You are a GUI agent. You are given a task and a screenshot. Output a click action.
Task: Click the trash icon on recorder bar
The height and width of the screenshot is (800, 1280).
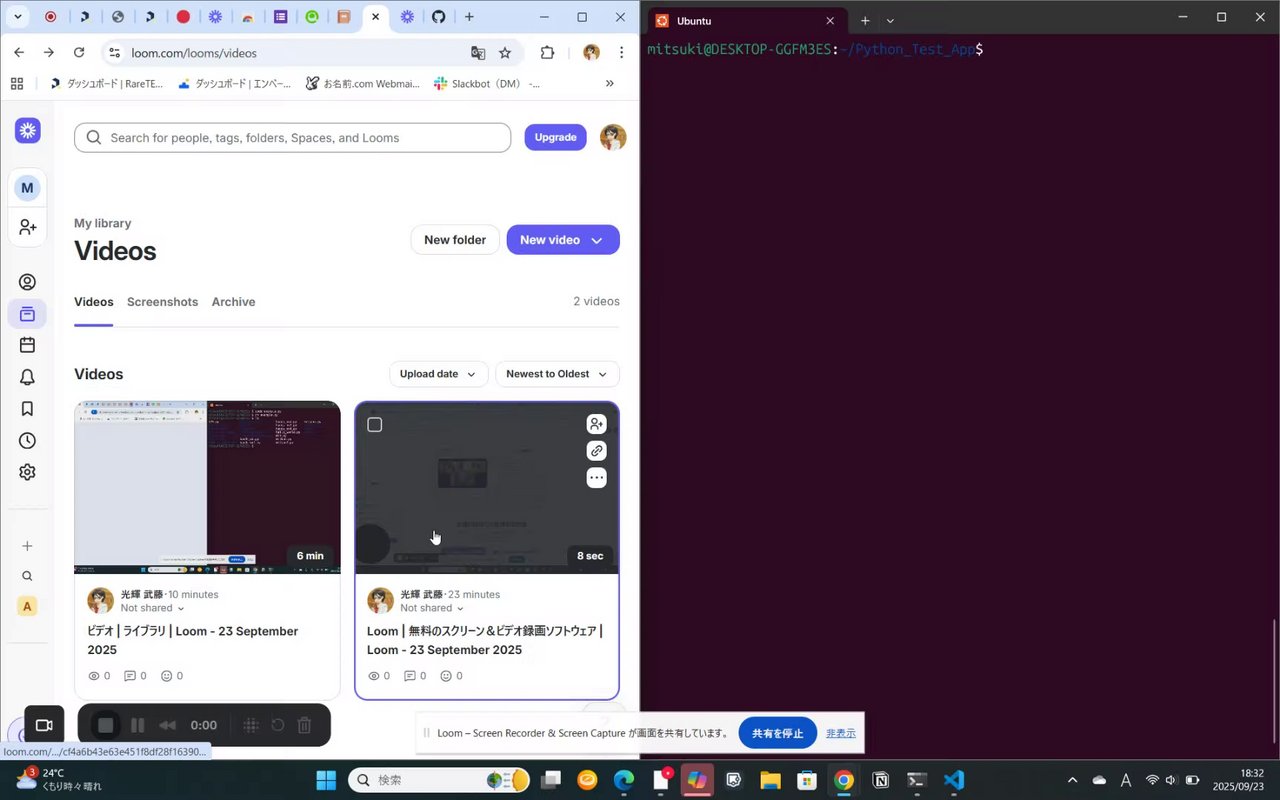click(x=305, y=725)
